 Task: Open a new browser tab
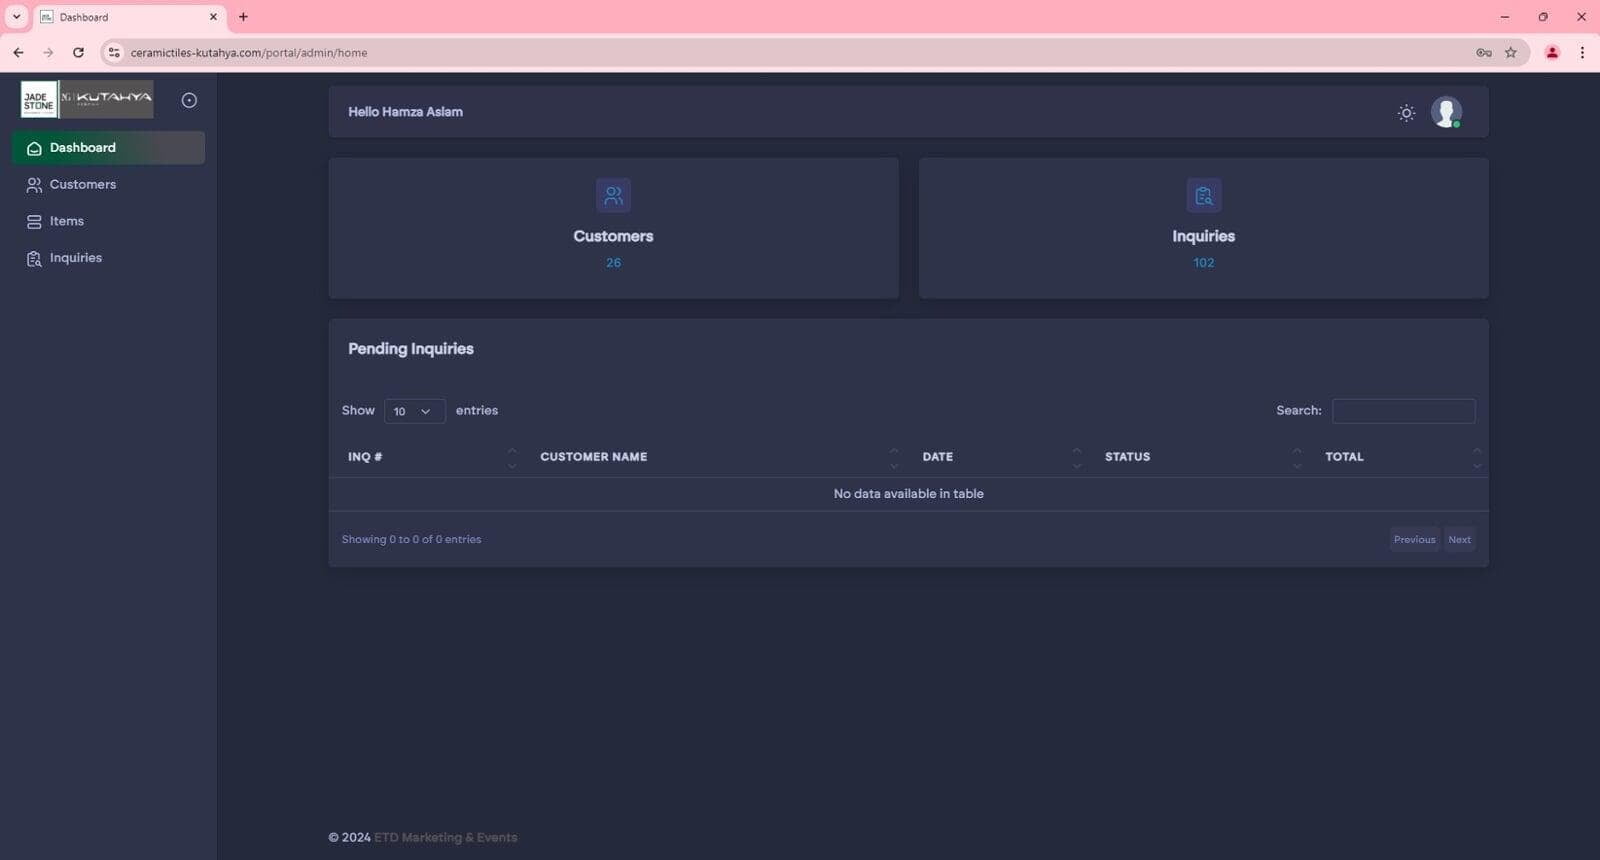(x=243, y=17)
